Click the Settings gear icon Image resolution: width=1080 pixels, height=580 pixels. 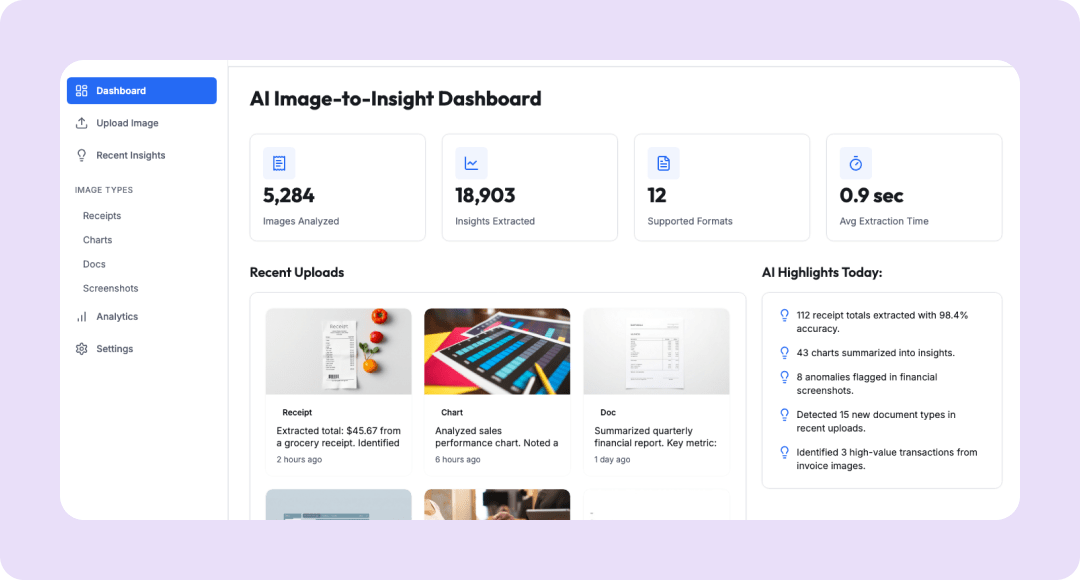click(x=82, y=349)
